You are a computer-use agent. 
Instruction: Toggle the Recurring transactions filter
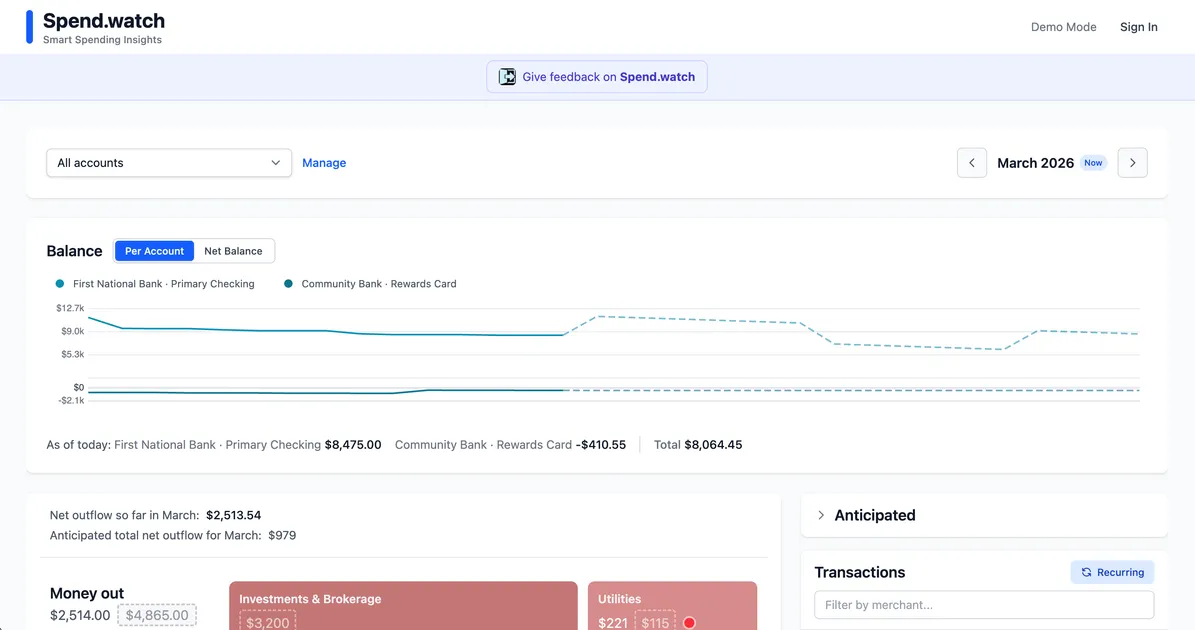coord(1112,573)
